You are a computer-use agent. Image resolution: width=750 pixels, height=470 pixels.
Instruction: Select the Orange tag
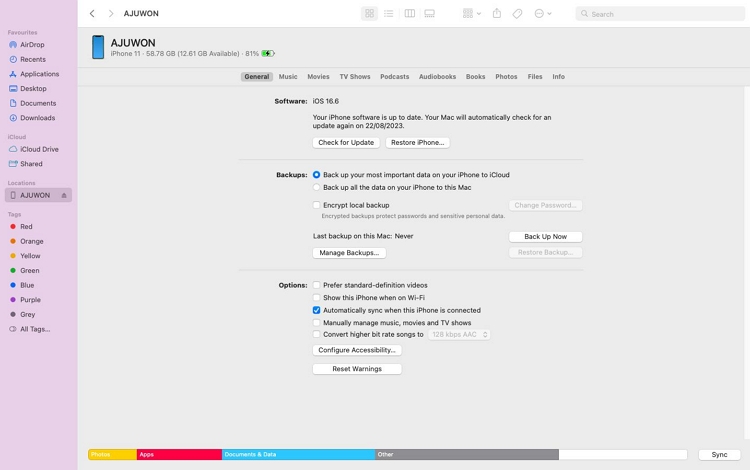(x=32, y=241)
